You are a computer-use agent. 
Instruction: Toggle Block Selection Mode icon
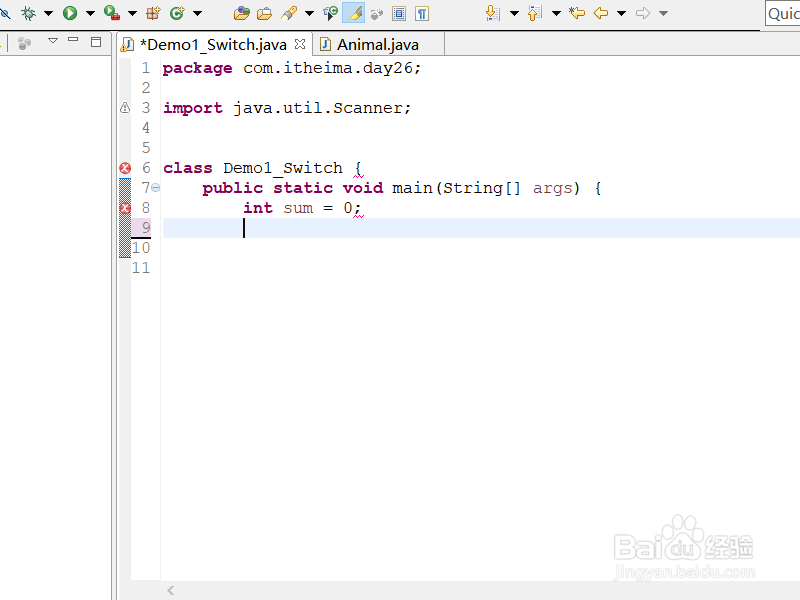tap(399, 14)
